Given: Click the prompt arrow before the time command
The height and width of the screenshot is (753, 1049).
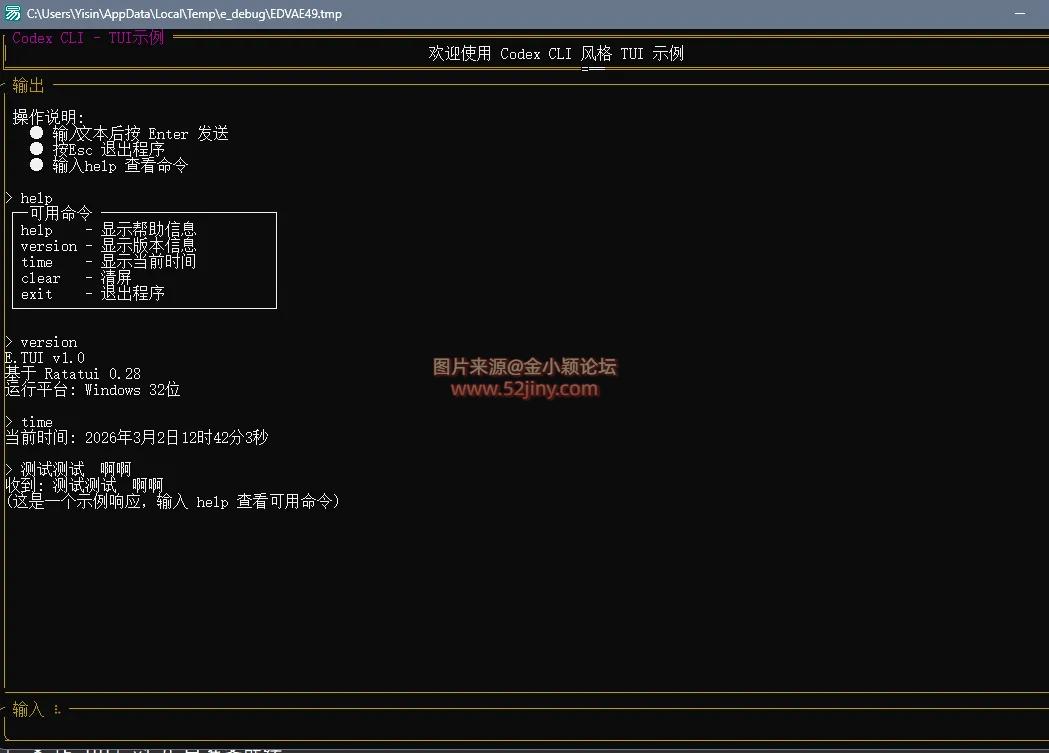Looking at the screenshot, I should pos(8,421).
